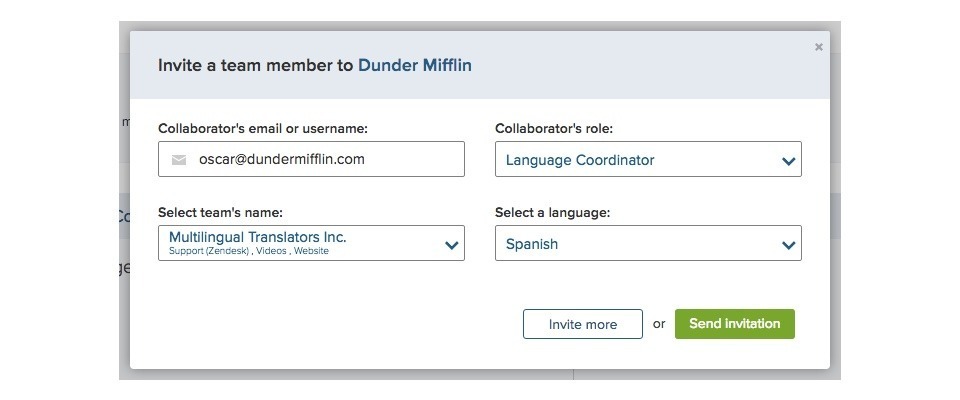This screenshot has width=960, height=400.
Task: Expand the team name chevron arrow
Action: pos(451,244)
